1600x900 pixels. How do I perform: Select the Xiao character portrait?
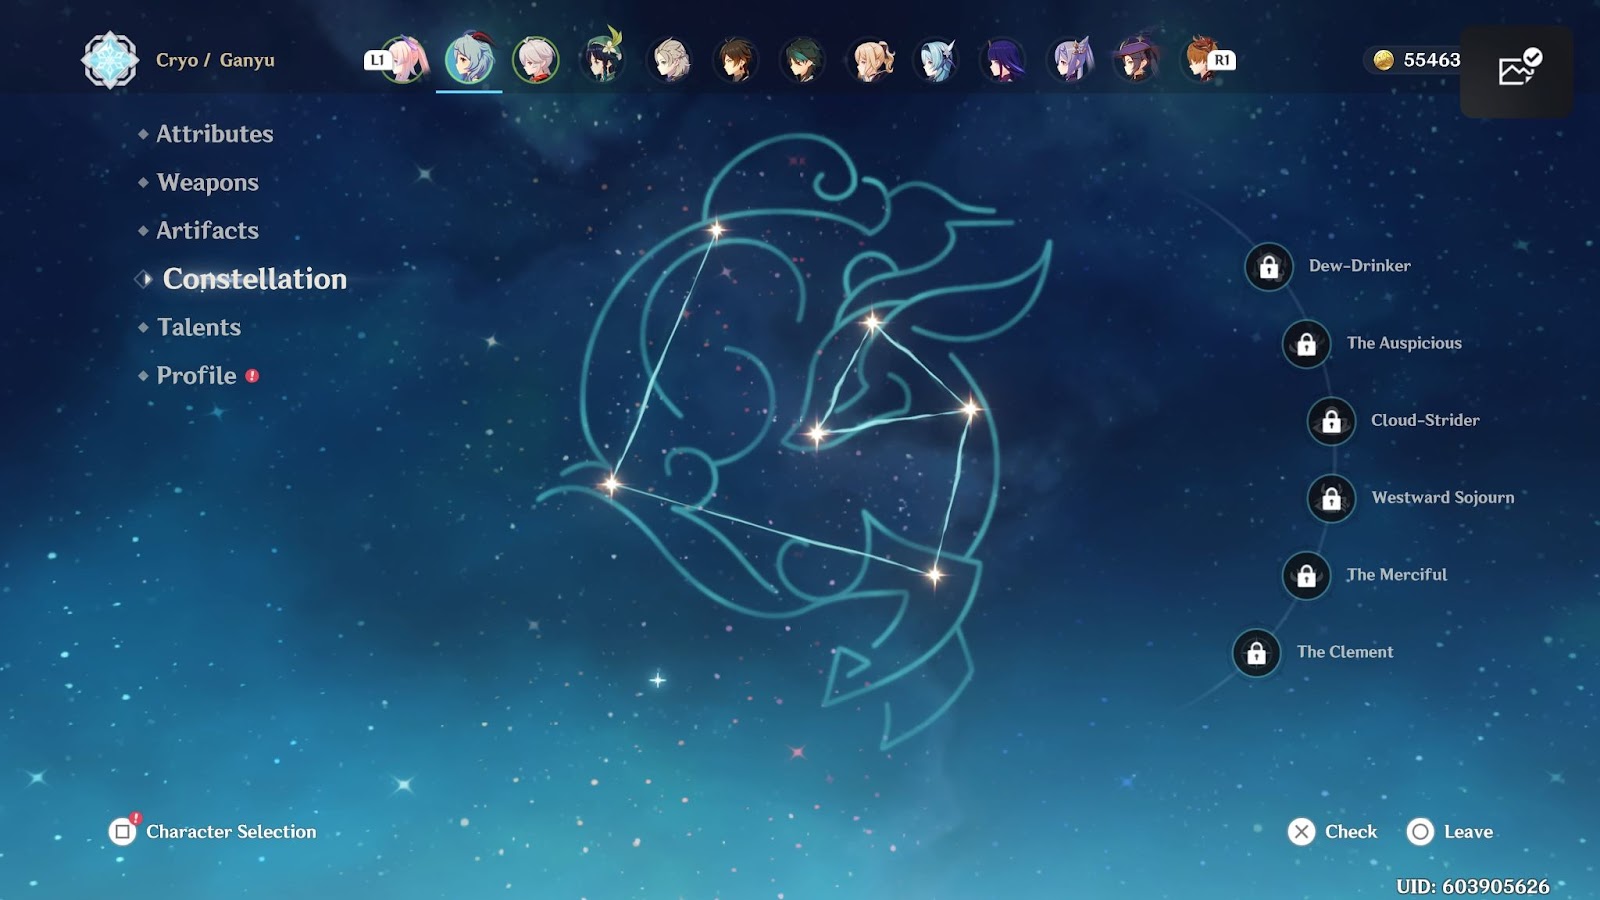803,60
